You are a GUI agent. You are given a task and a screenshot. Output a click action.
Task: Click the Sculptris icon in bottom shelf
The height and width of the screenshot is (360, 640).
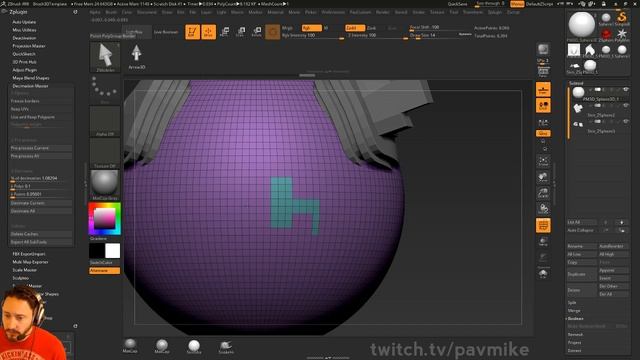226,347
